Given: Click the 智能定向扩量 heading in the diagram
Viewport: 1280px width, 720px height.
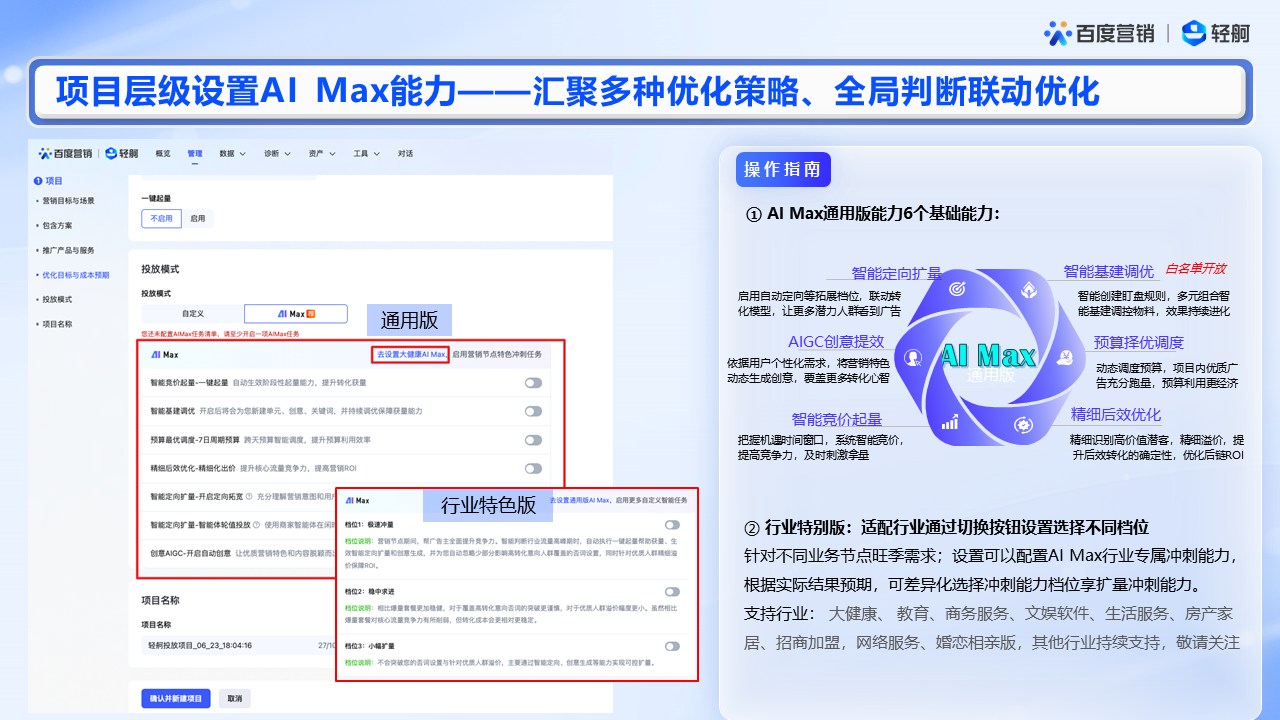Looking at the screenshot, I should pyautogui.click(x=897, y=273).
